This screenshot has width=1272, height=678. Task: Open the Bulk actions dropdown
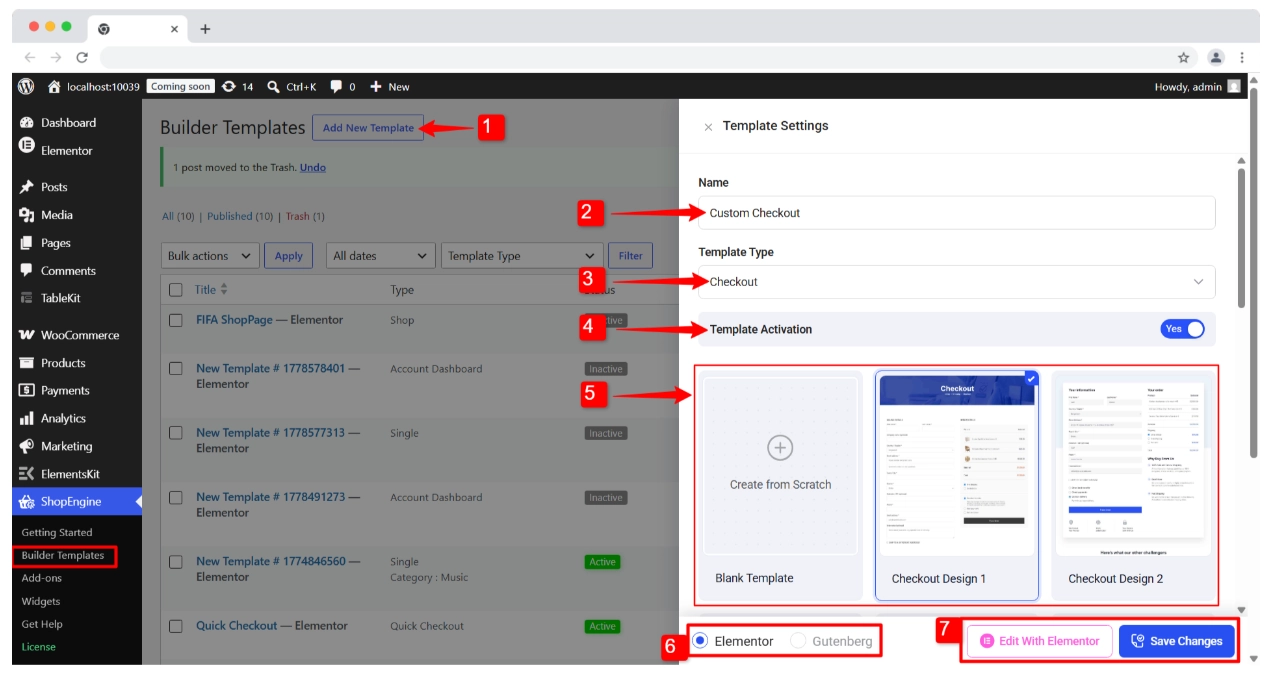click(x=210, y=256)
